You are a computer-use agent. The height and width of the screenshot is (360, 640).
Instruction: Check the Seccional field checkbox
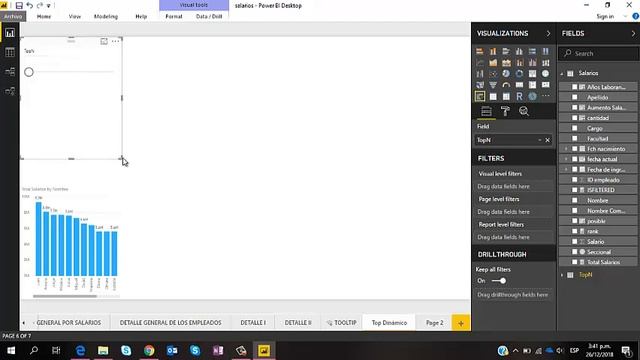(575, 252)
